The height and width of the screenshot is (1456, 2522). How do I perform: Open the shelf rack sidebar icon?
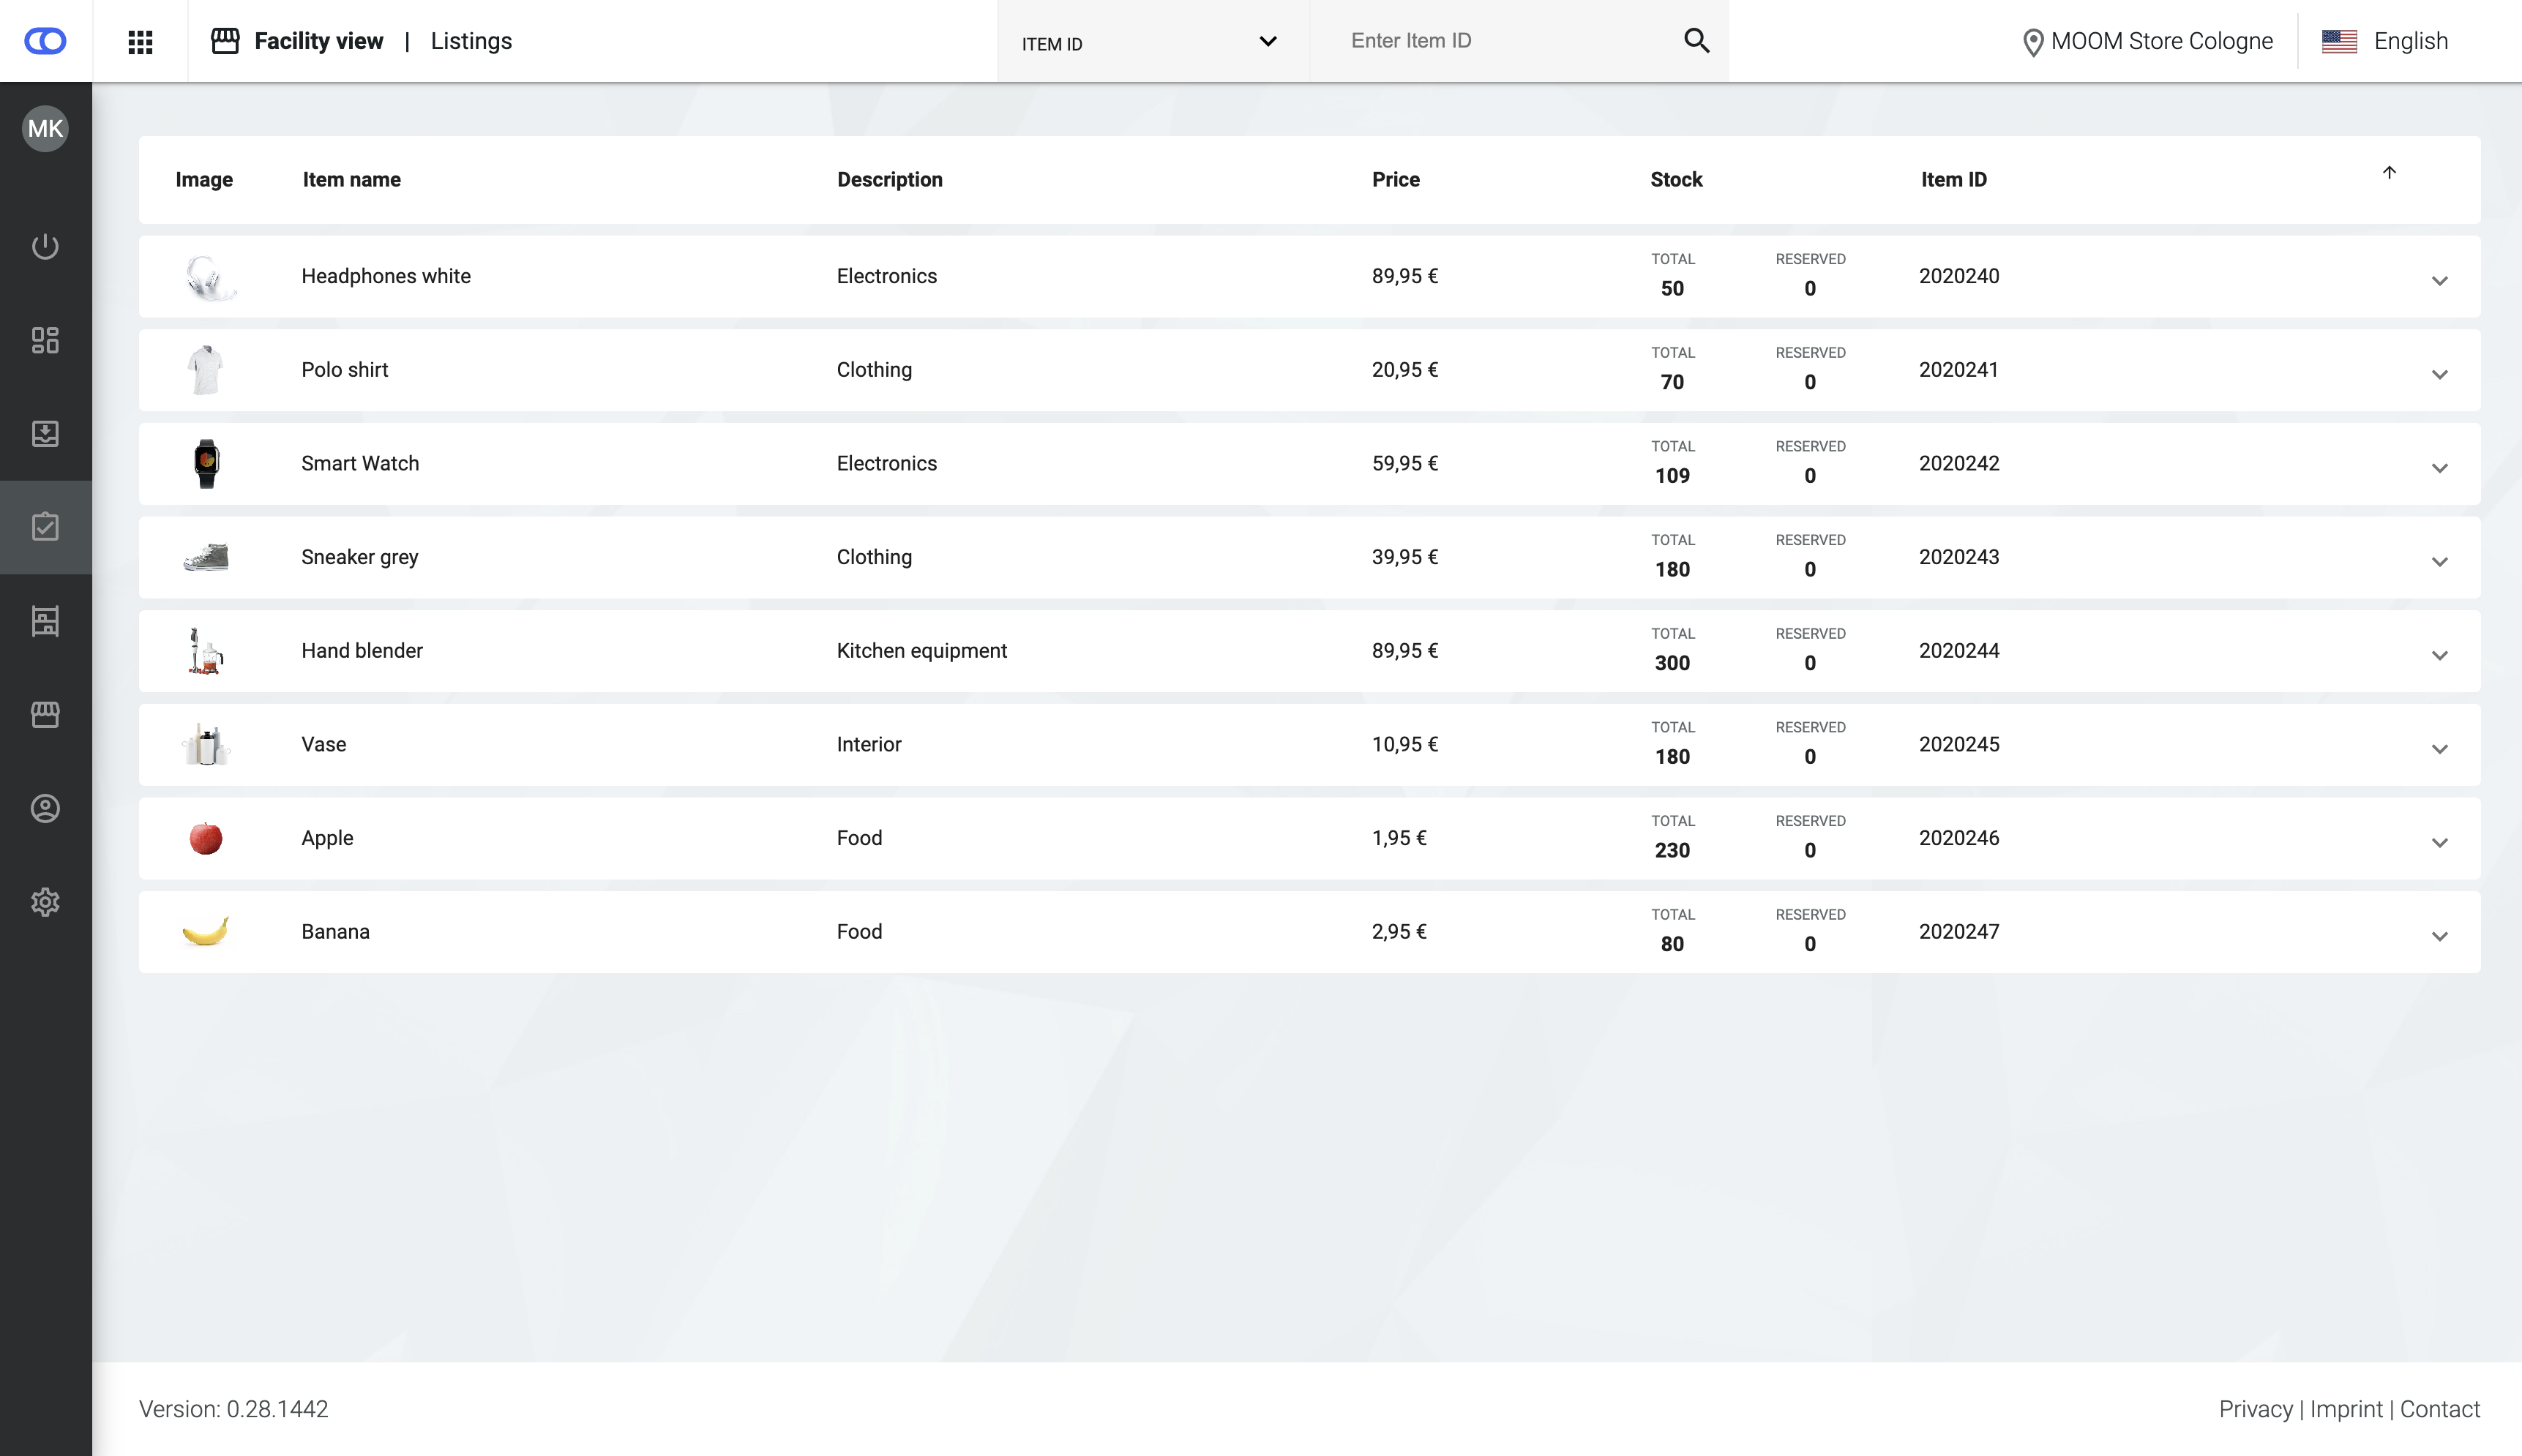pyautogui.click(x=45, y=621)
